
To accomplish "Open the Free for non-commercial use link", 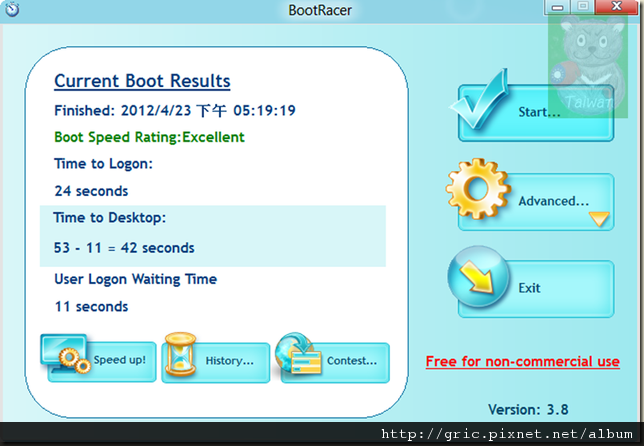I will coord(522,361).
